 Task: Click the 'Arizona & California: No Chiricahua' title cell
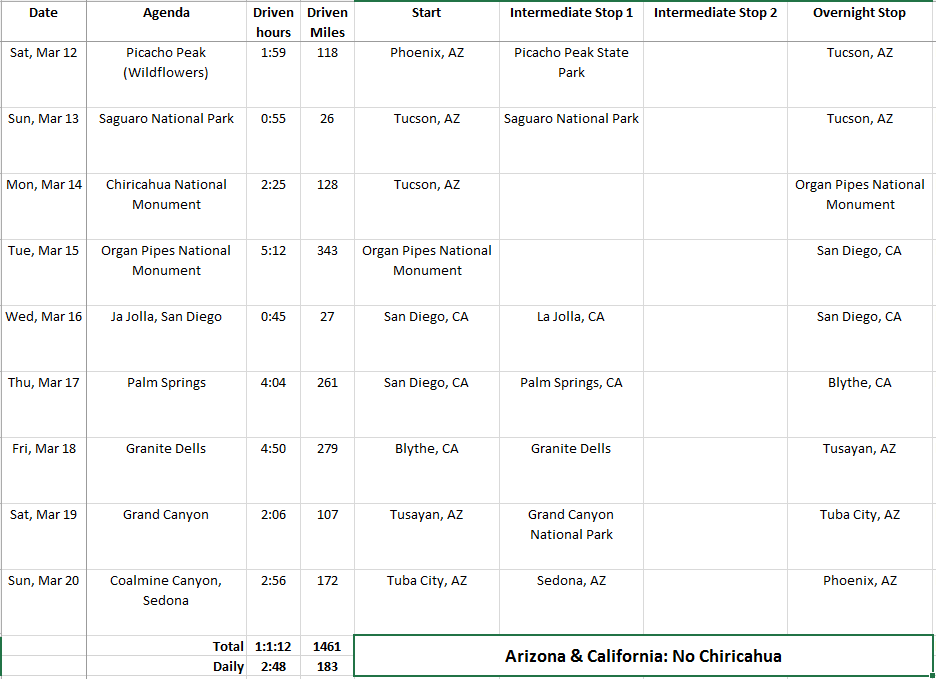(x=643, y=656)
